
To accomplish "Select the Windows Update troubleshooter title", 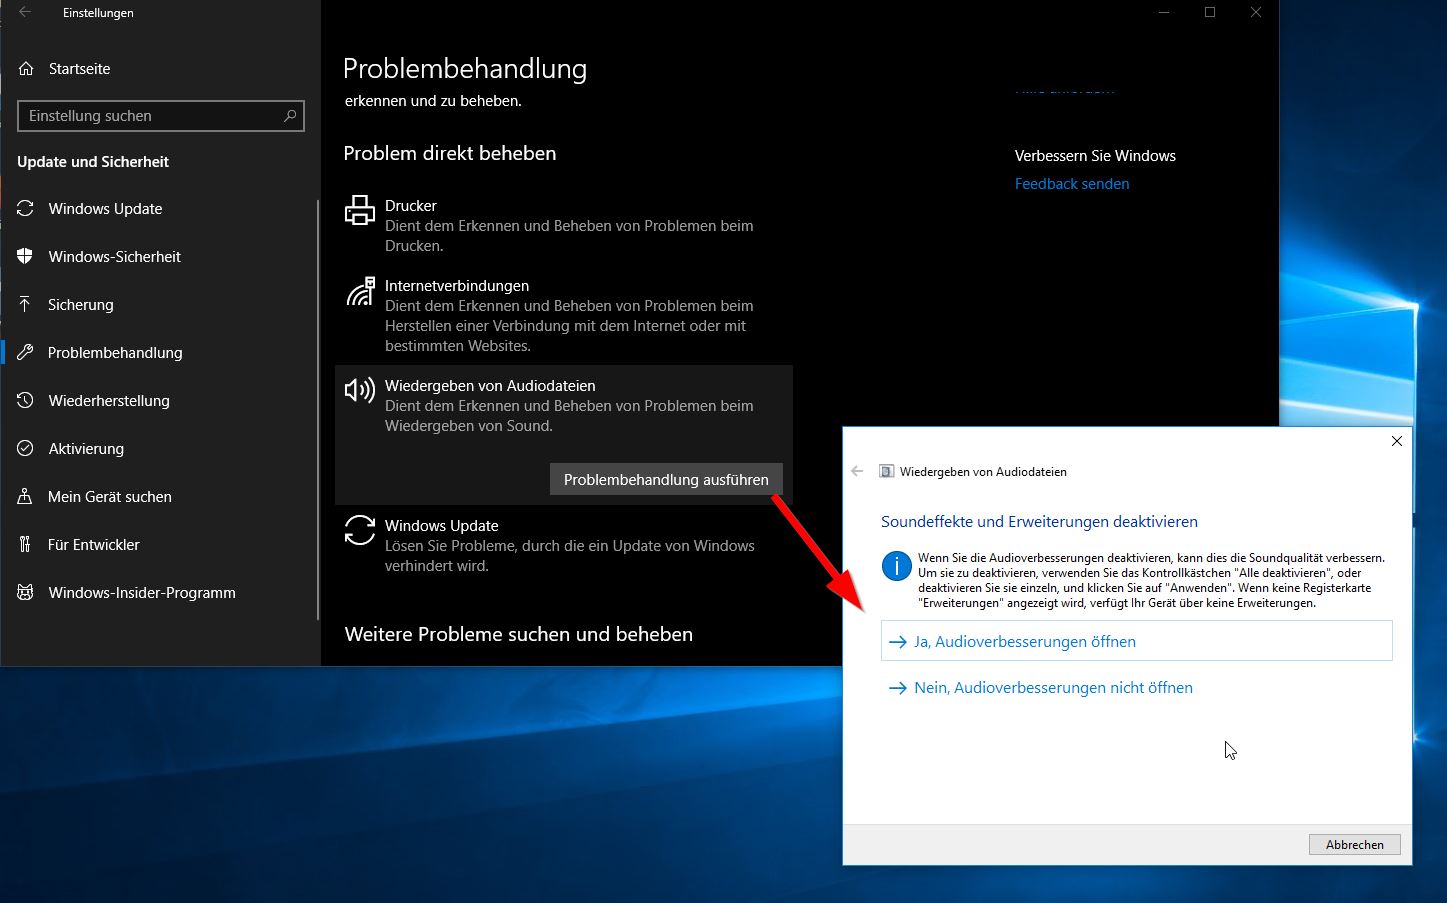I will coord(442,526).
